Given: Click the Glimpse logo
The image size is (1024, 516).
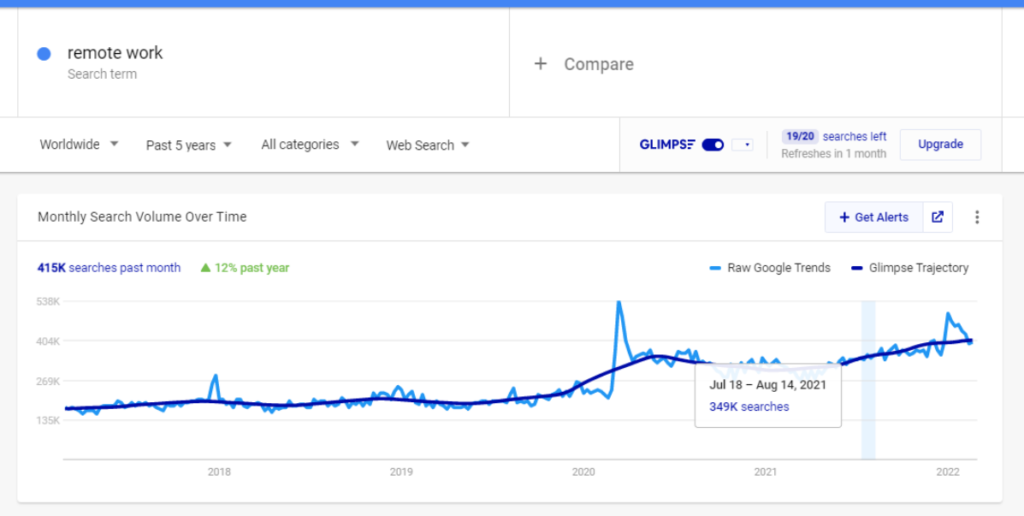Looking at the screenshot, I should coord(667,144).
